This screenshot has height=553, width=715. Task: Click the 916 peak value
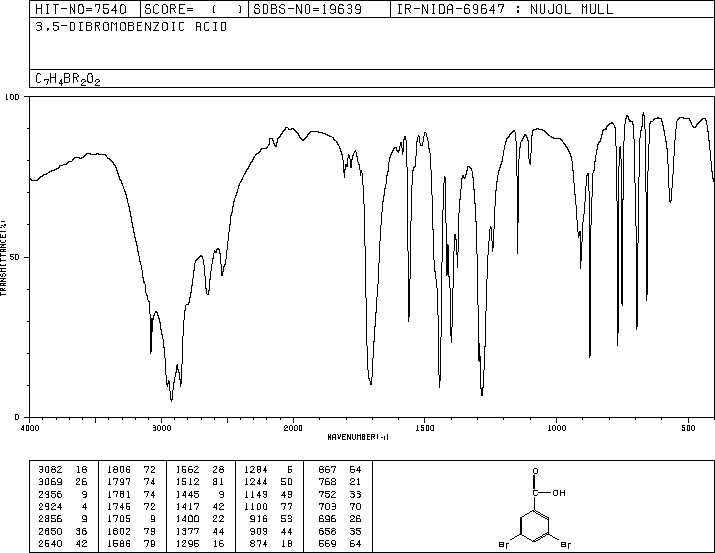(259, 519)
